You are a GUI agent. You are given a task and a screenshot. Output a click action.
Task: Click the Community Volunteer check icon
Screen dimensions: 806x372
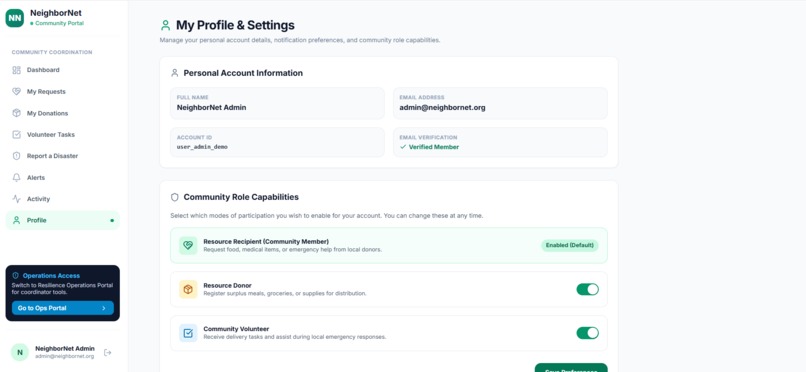pyautogui.click(x=188, y=333)
